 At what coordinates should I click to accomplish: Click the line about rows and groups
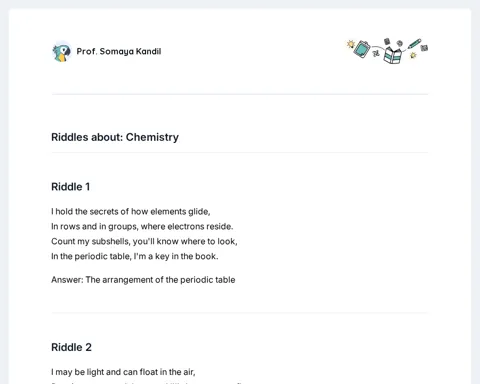(142, 227)
